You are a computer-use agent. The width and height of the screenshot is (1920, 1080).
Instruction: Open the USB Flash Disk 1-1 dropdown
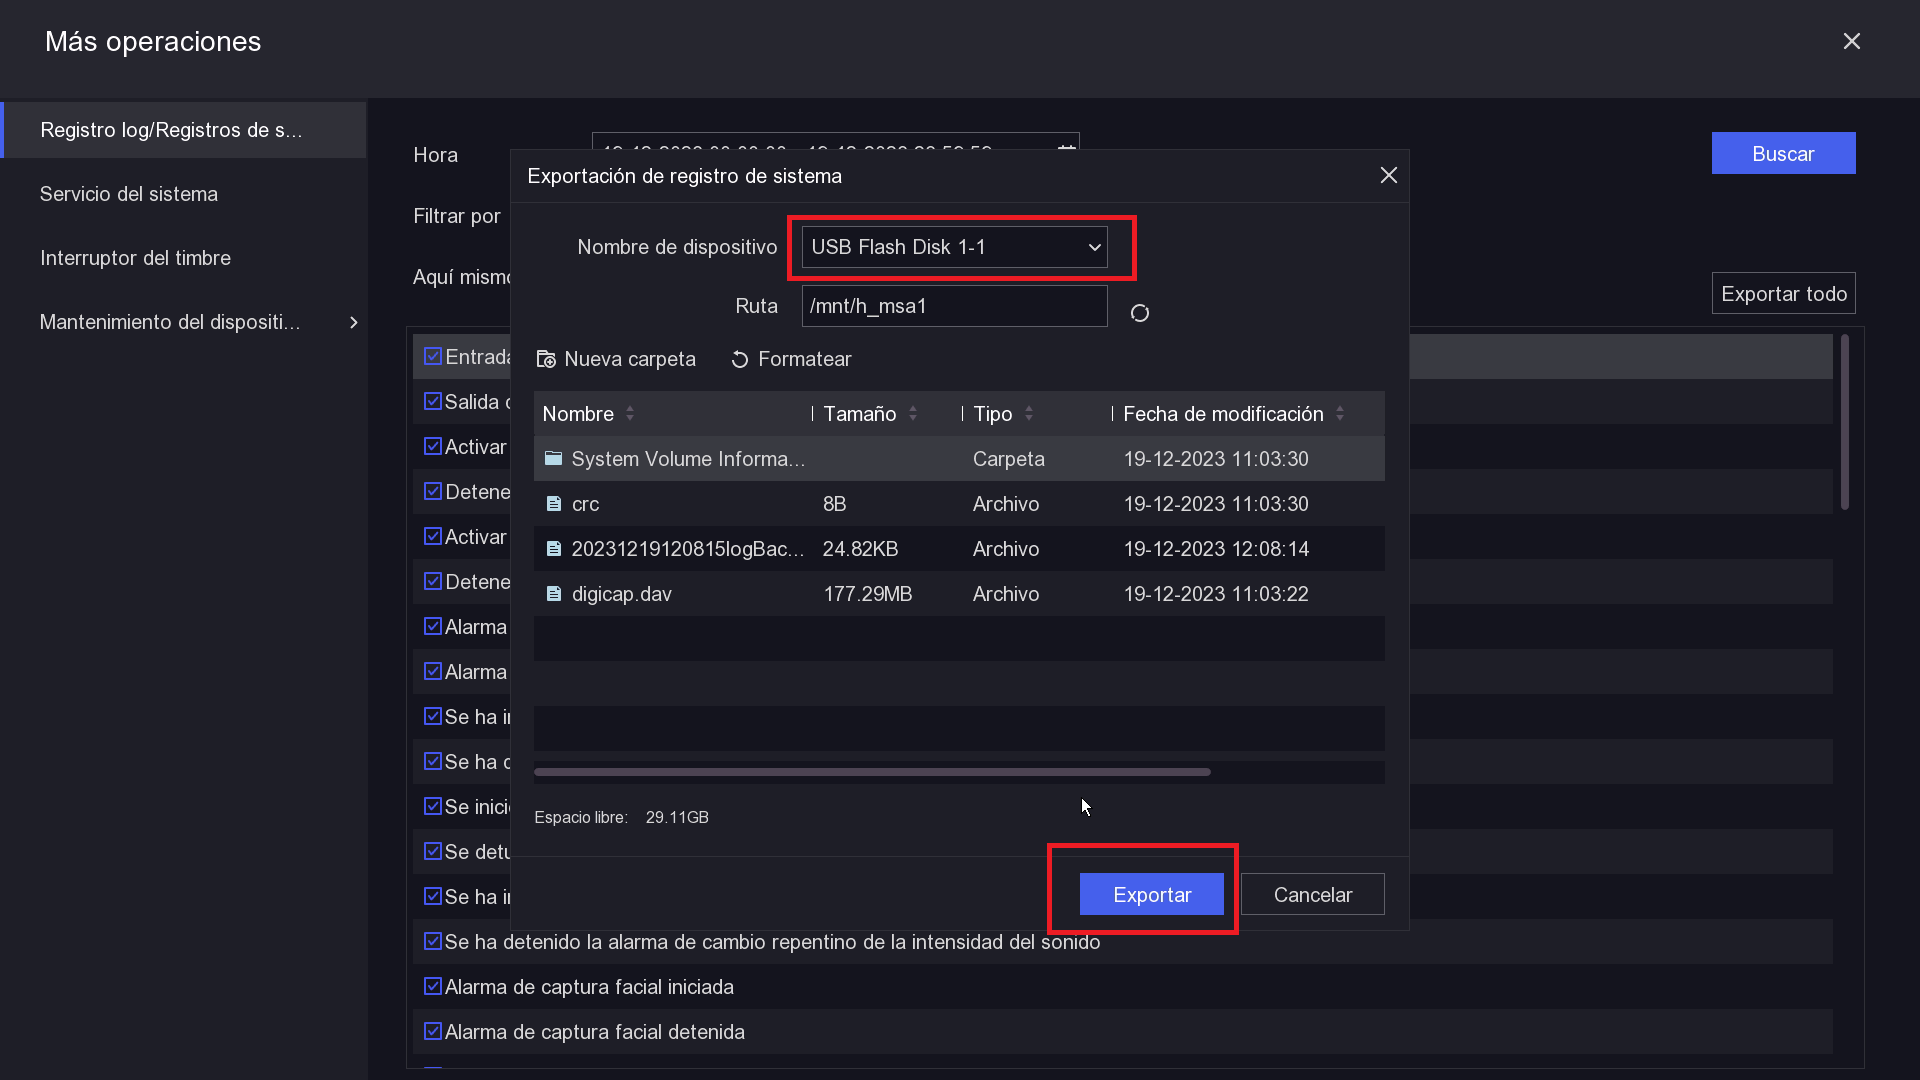coord(954,247)
